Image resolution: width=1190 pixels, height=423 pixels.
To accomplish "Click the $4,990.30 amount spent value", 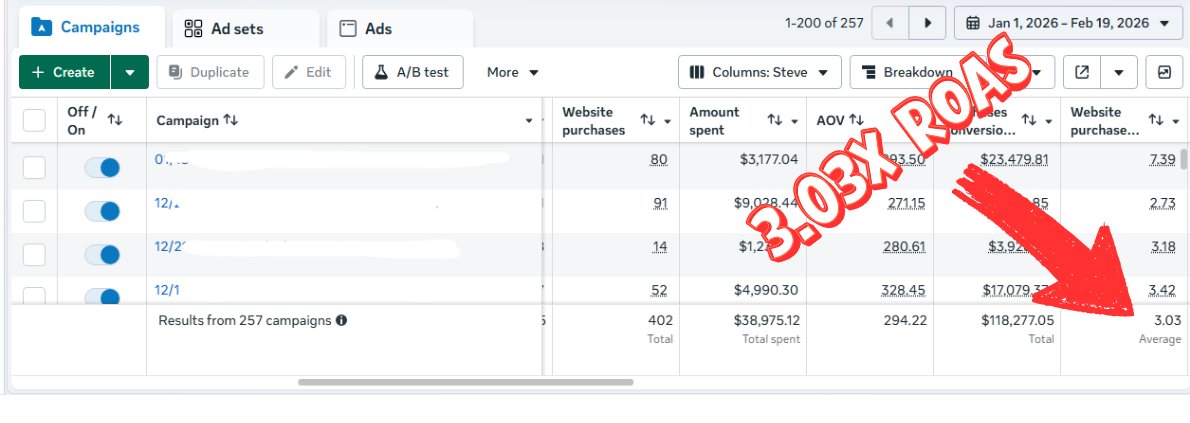I will (x=767, y=290).
